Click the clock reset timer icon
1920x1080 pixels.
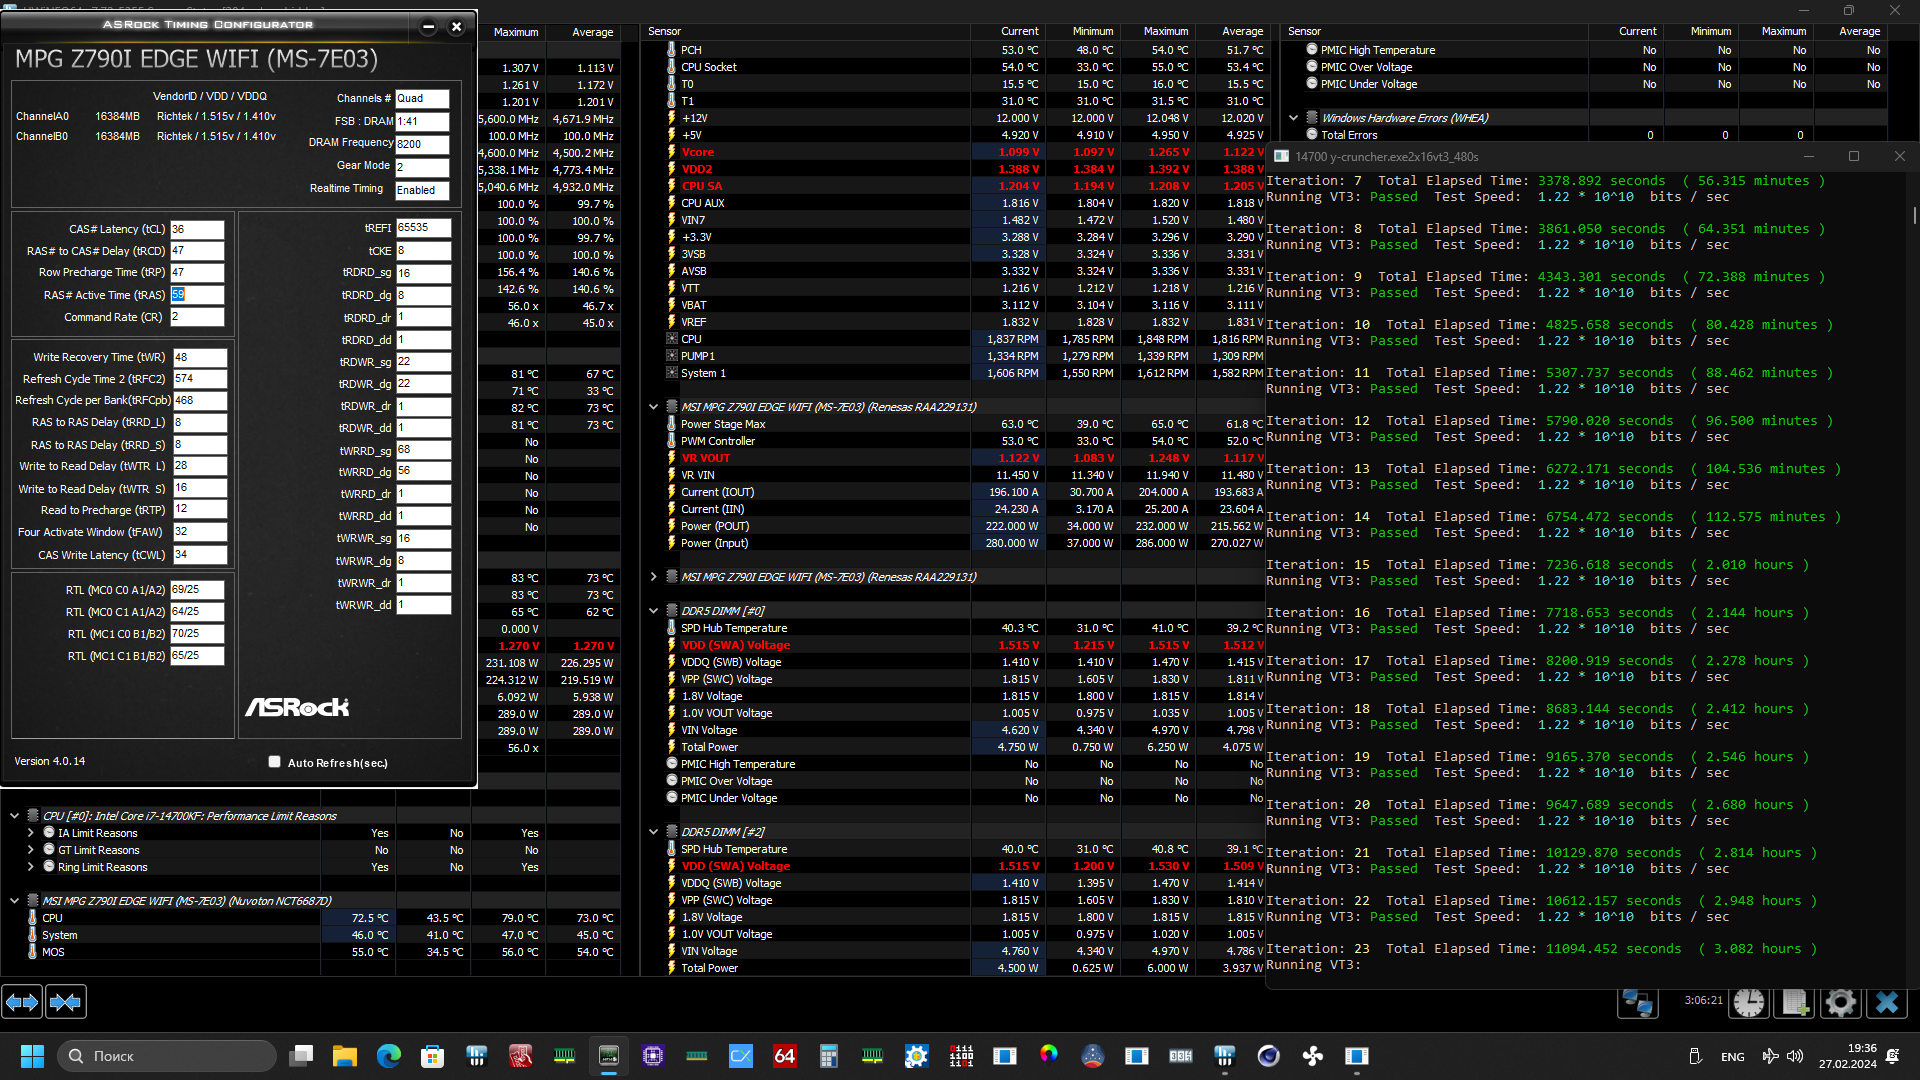tap(1749, 1002)
